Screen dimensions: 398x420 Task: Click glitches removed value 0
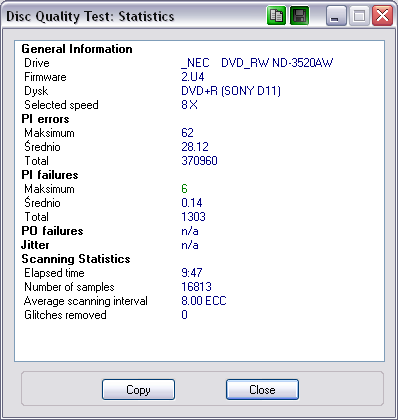(x=184, y=315)
